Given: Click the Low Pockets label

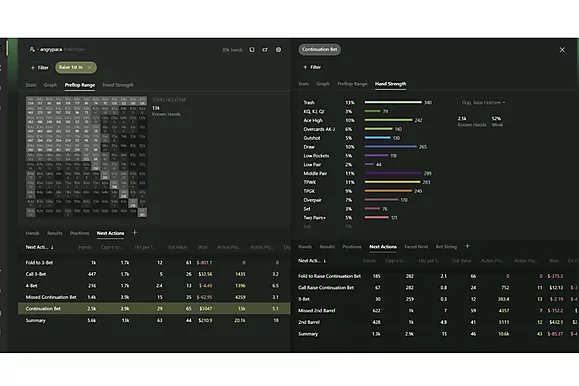Looking at the screenshot, I should point(316,156).
